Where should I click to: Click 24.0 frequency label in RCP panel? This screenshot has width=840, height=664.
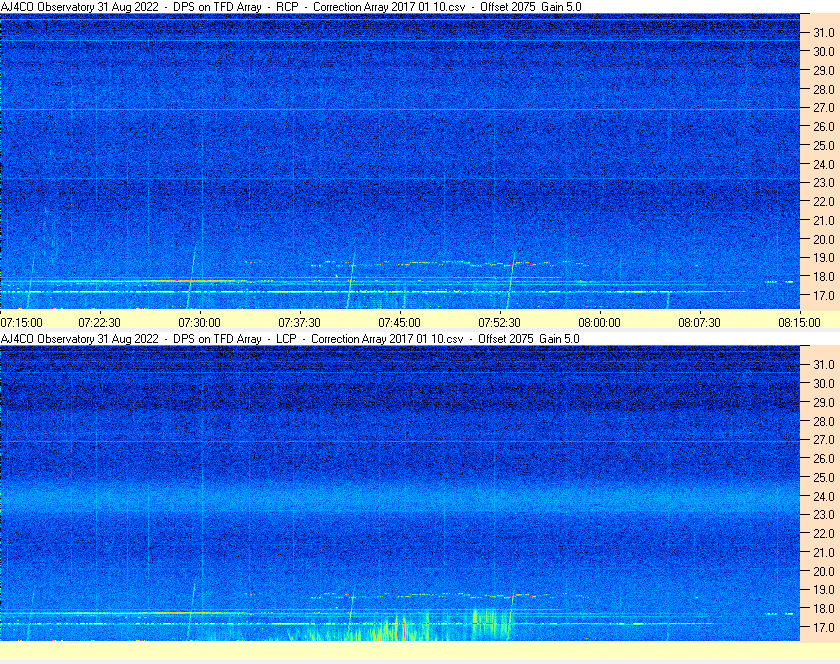click(x=824, y=164)
